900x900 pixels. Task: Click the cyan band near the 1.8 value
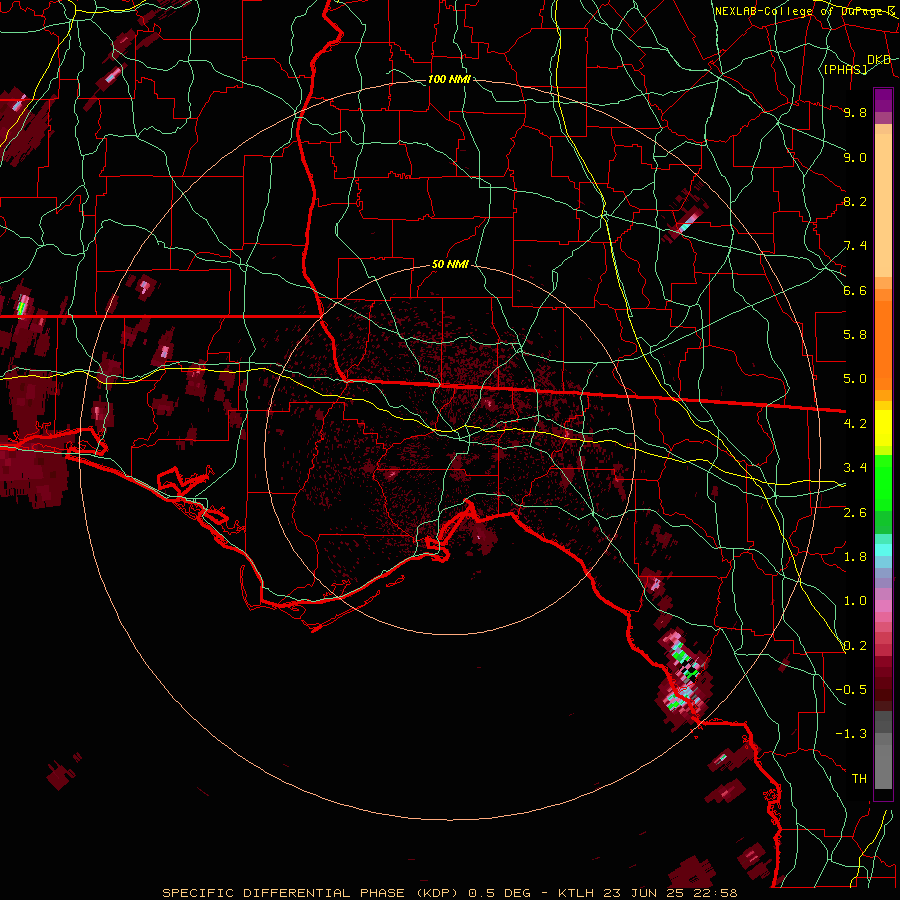[883, 550]
